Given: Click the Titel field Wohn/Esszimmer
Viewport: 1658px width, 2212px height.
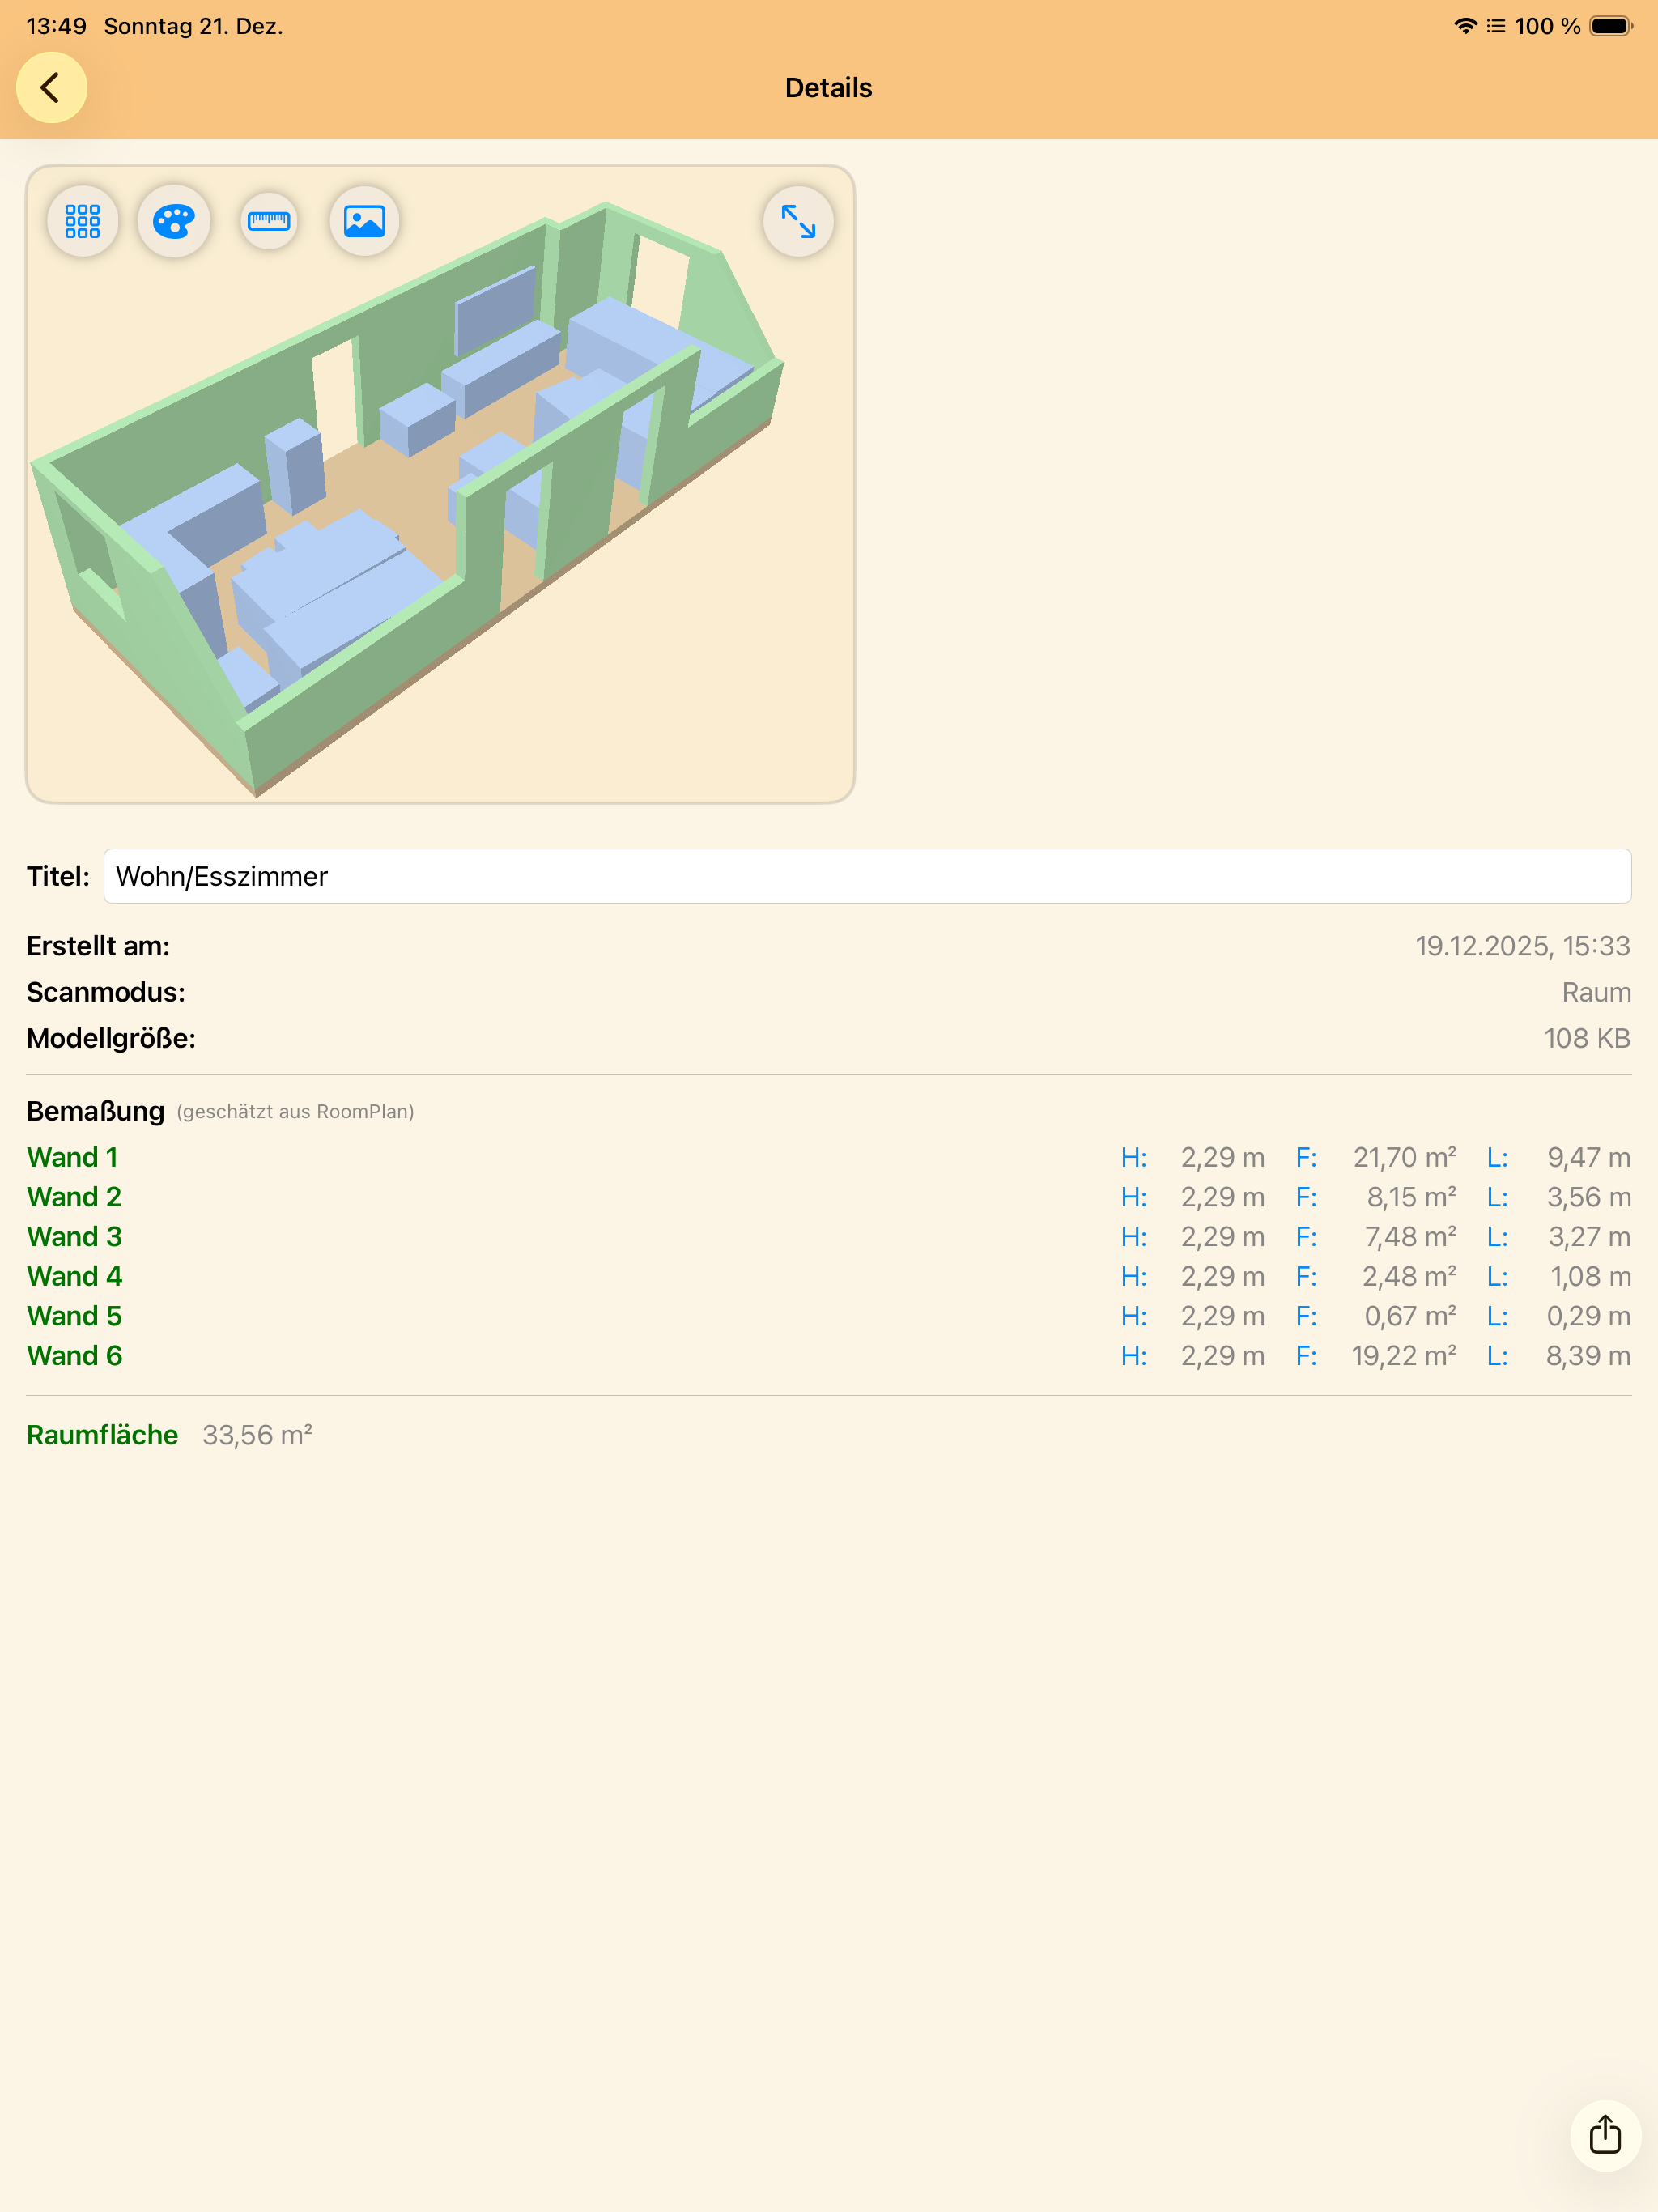Looking at the screenshot, I should point(867,876).
